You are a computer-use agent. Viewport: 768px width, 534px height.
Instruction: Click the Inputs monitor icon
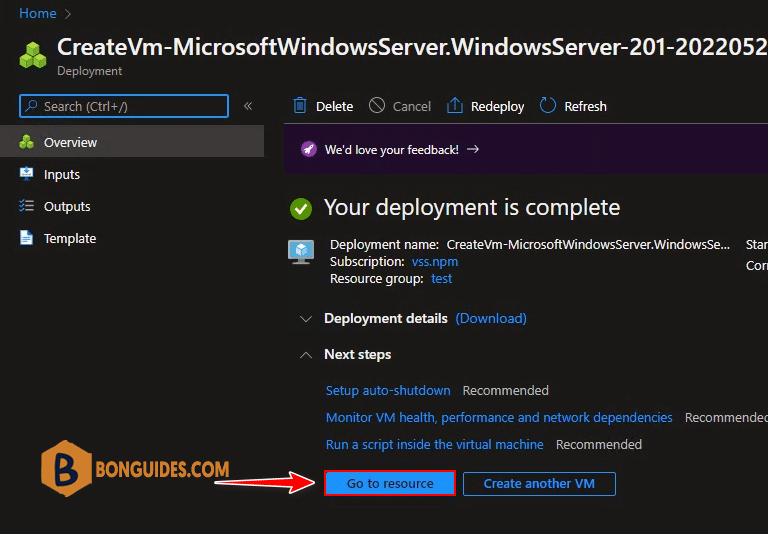(x=26, y=173)
